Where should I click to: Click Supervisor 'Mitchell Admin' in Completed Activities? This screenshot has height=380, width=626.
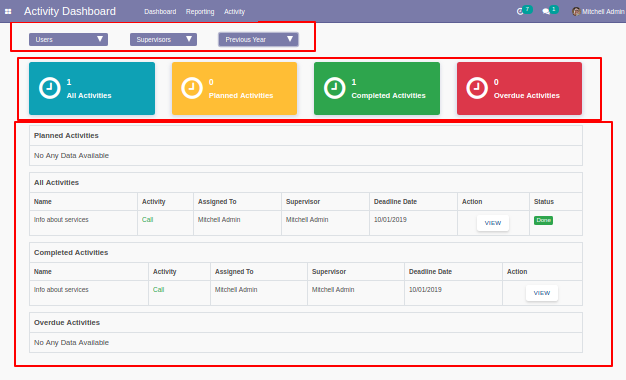333,289
